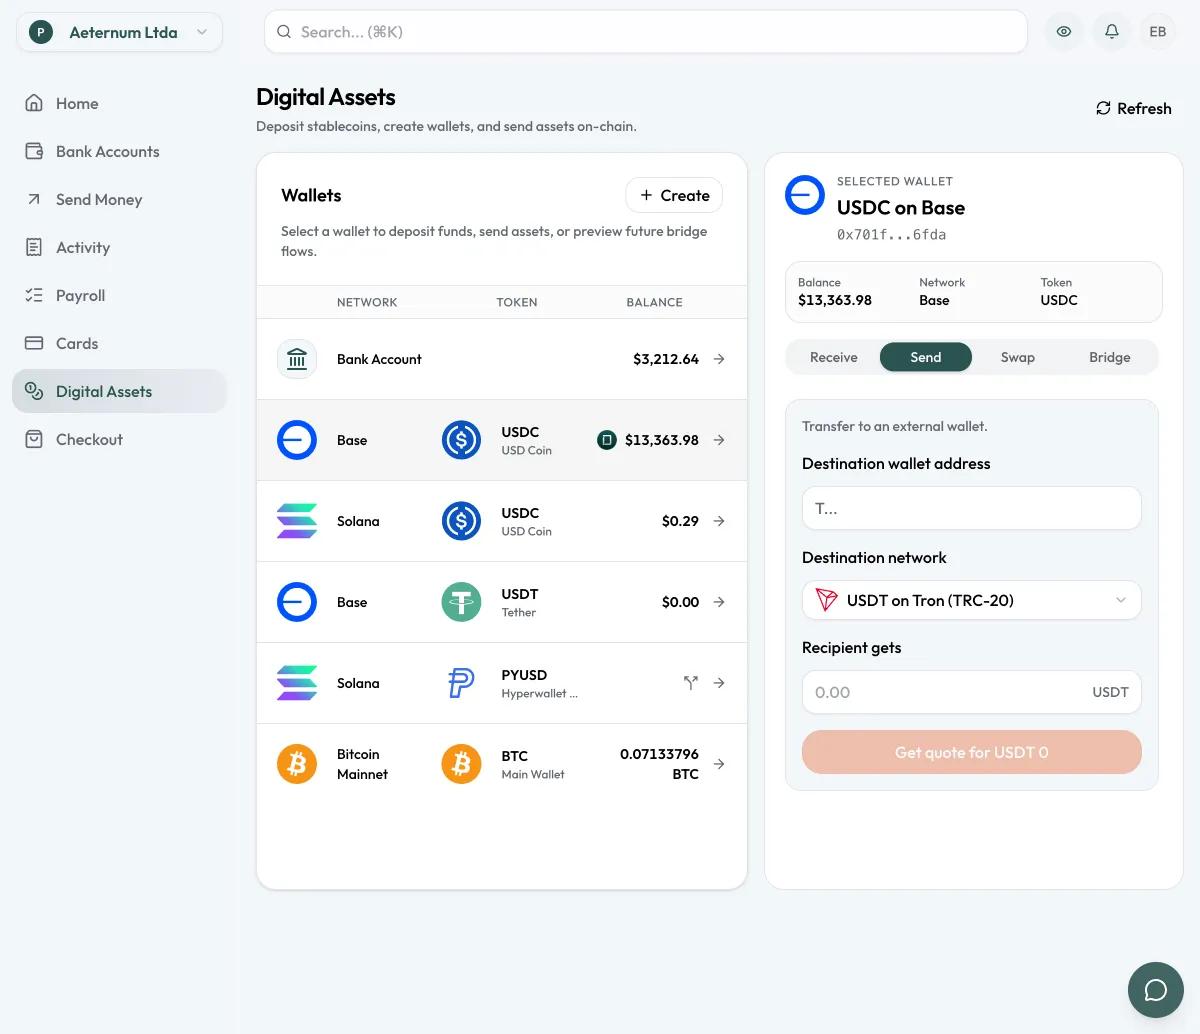The width and height of the screenshot is (1200, 1034).
Task: Click the TOKEN column header
Action: tap(517, 302)
